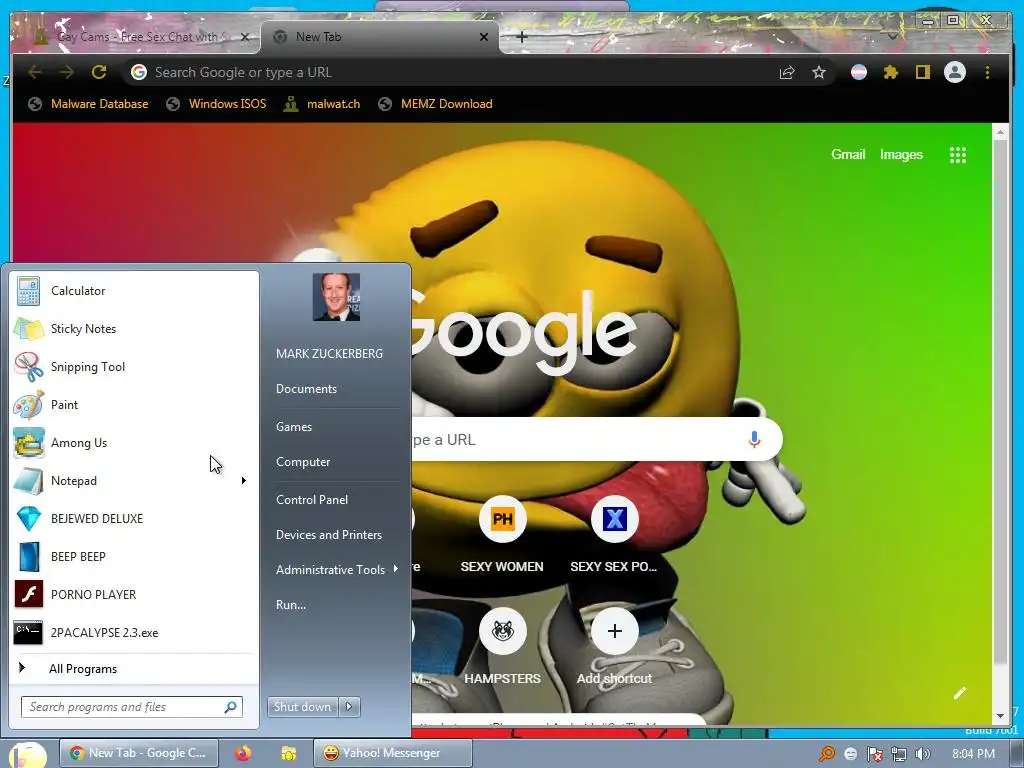The height and width of the screenshot is (768, 1024).
Task: Expand the Administrative Tools submenu
Action: (336, 569)
